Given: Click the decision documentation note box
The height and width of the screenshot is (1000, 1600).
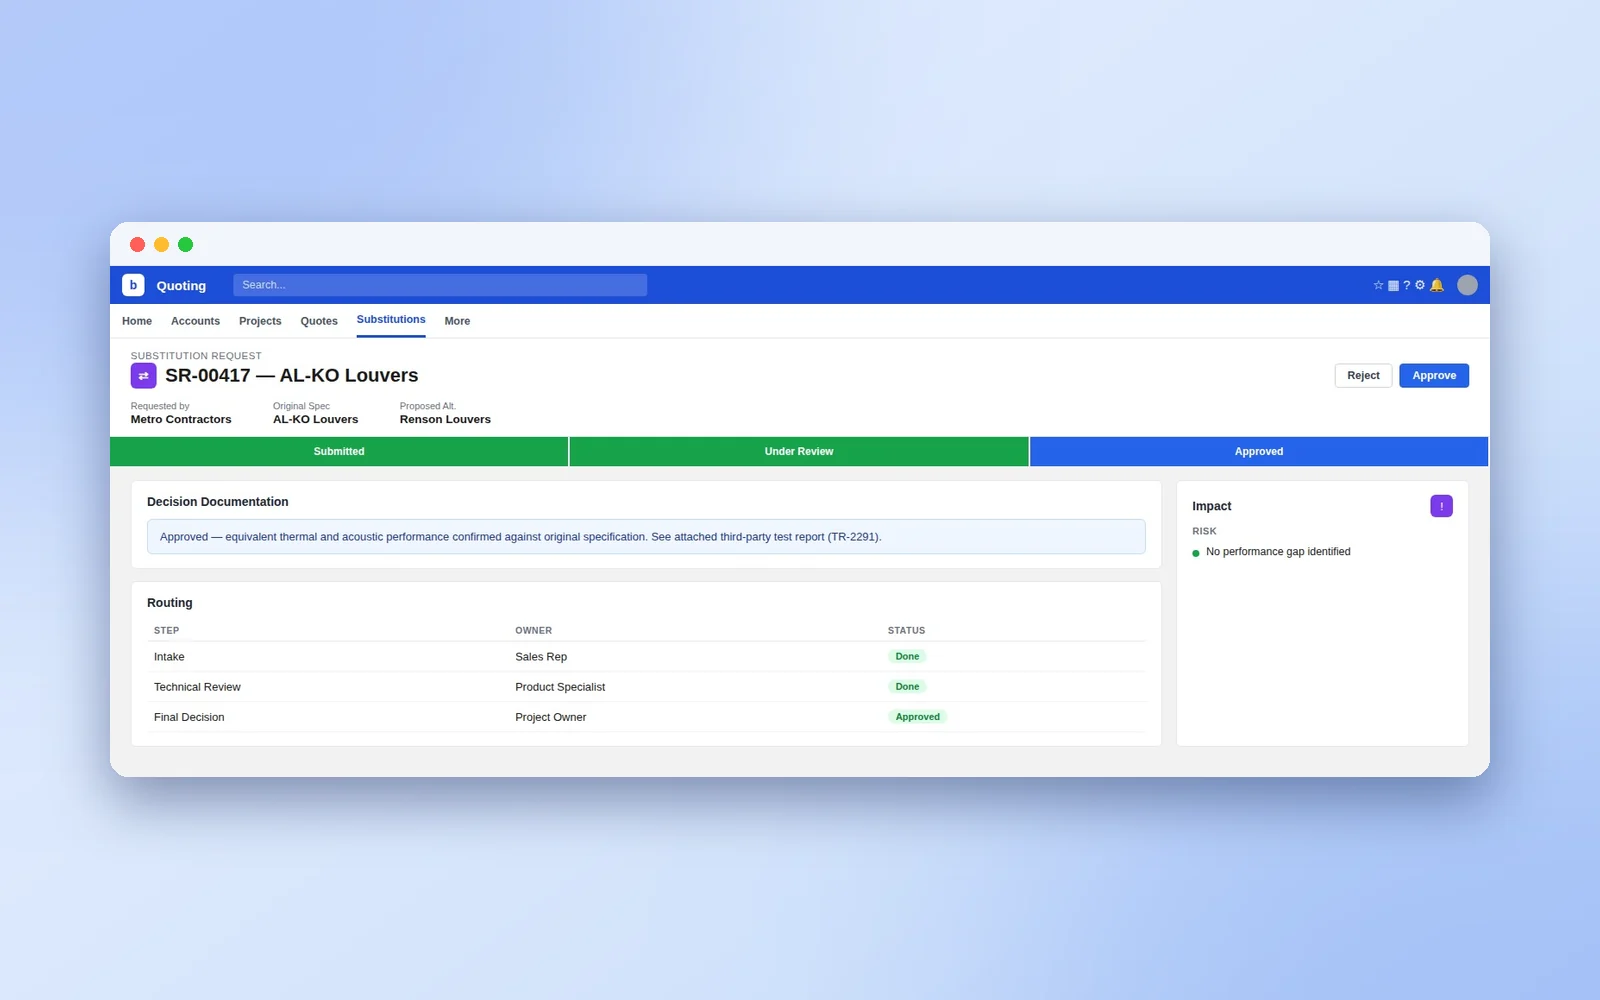Looking at the screenshot, I should tap(646, 537).
